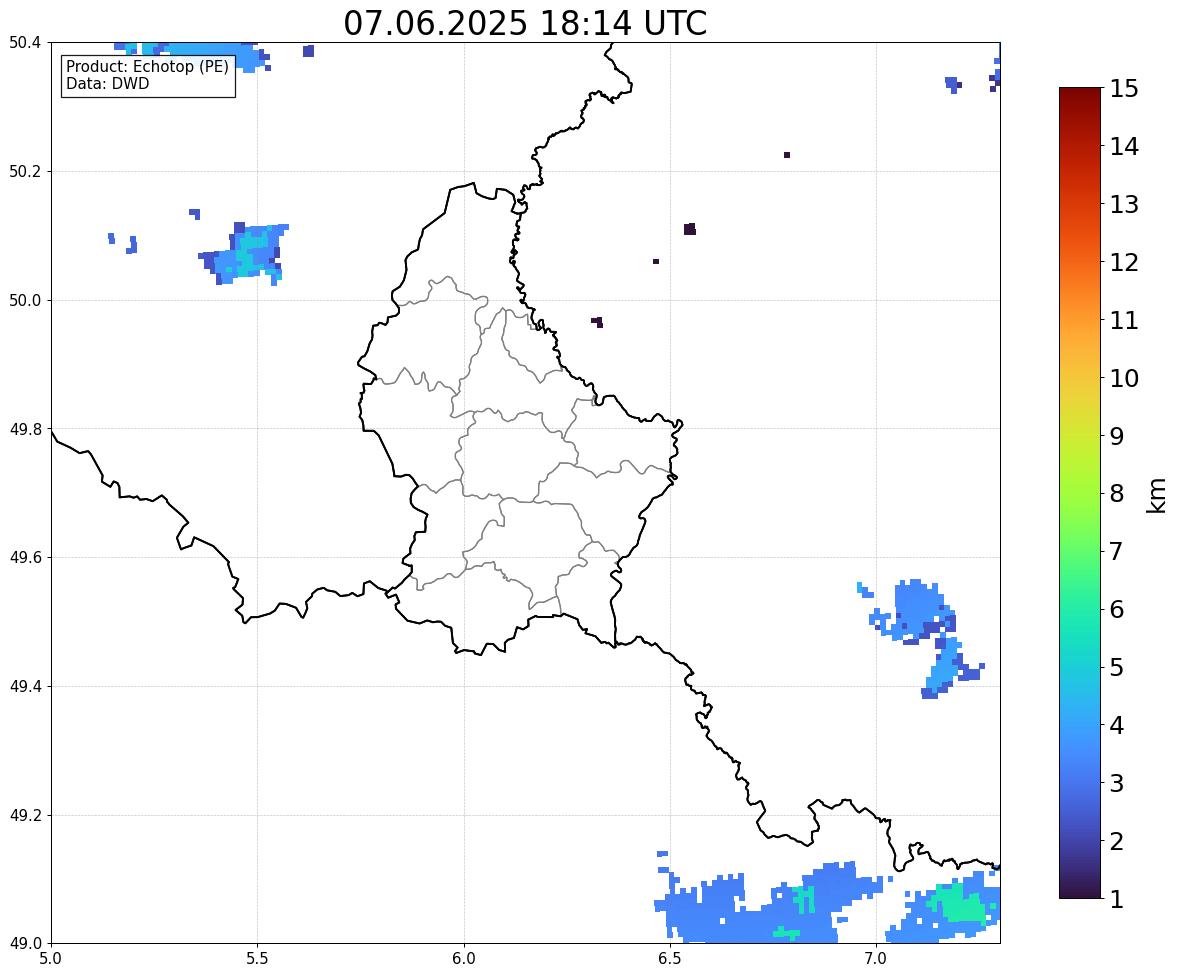Image resolution: width=1178 pixels, height=976 pixels.
Task: Click the 'km' colorbar unit label
Action: pos(1155,495)
